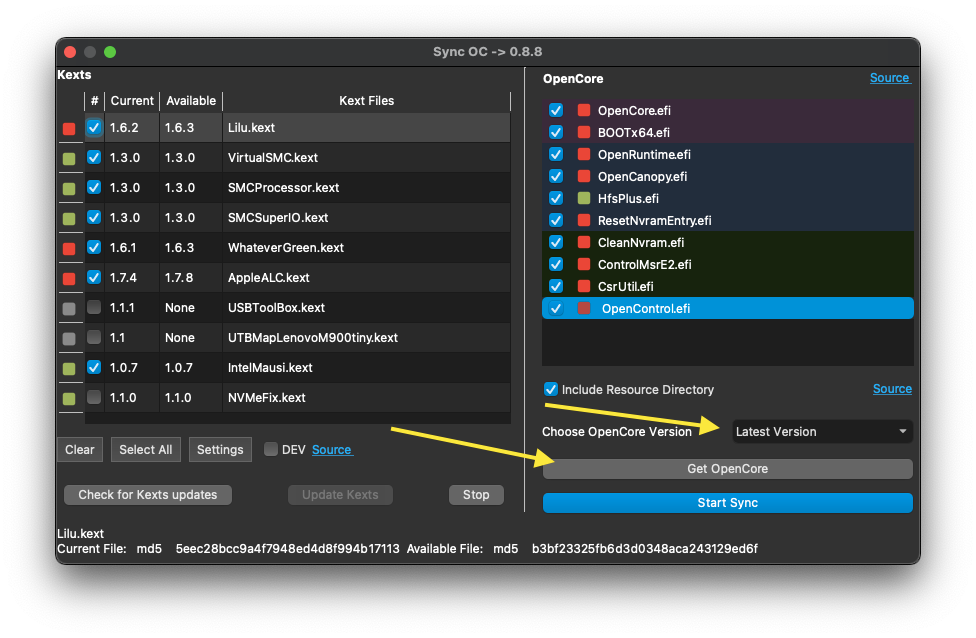Select the UTBMapLenovoM900tiny.kext file name

(312, 337)
